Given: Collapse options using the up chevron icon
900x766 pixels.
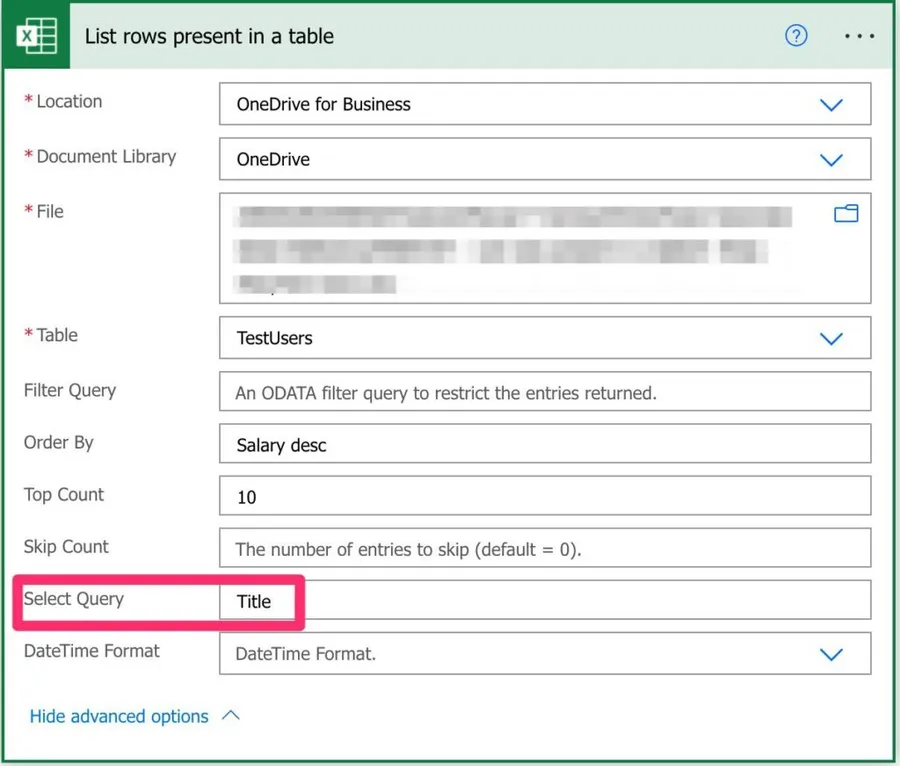Looking at the screenshot, I should pyautogui.click(x=231, y=716).
